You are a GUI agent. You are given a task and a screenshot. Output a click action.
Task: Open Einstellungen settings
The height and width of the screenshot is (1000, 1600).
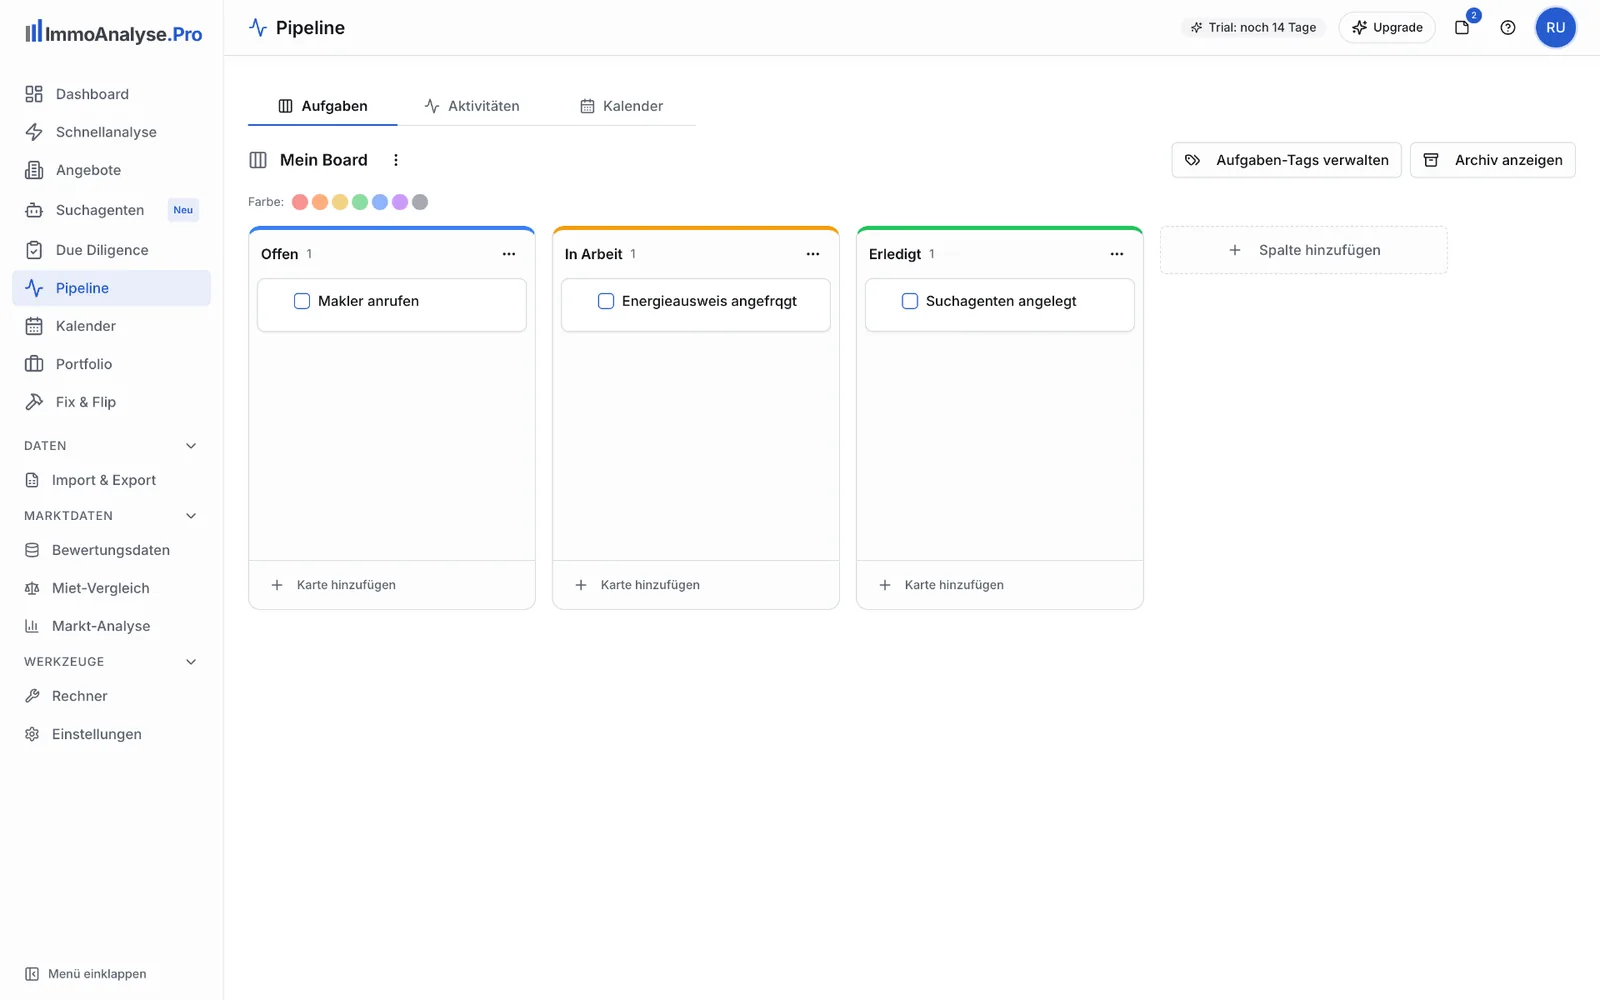(x=111, y=734)
